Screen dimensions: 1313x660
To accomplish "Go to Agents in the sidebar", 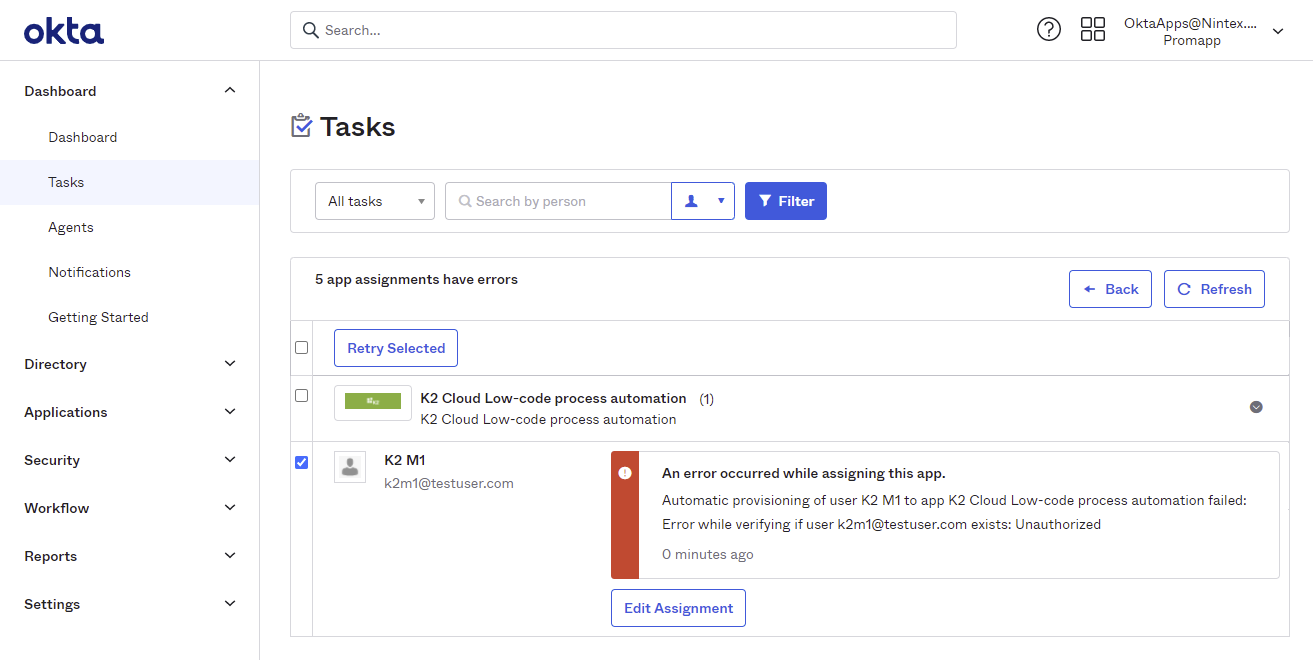I will (x=71, y=227).
